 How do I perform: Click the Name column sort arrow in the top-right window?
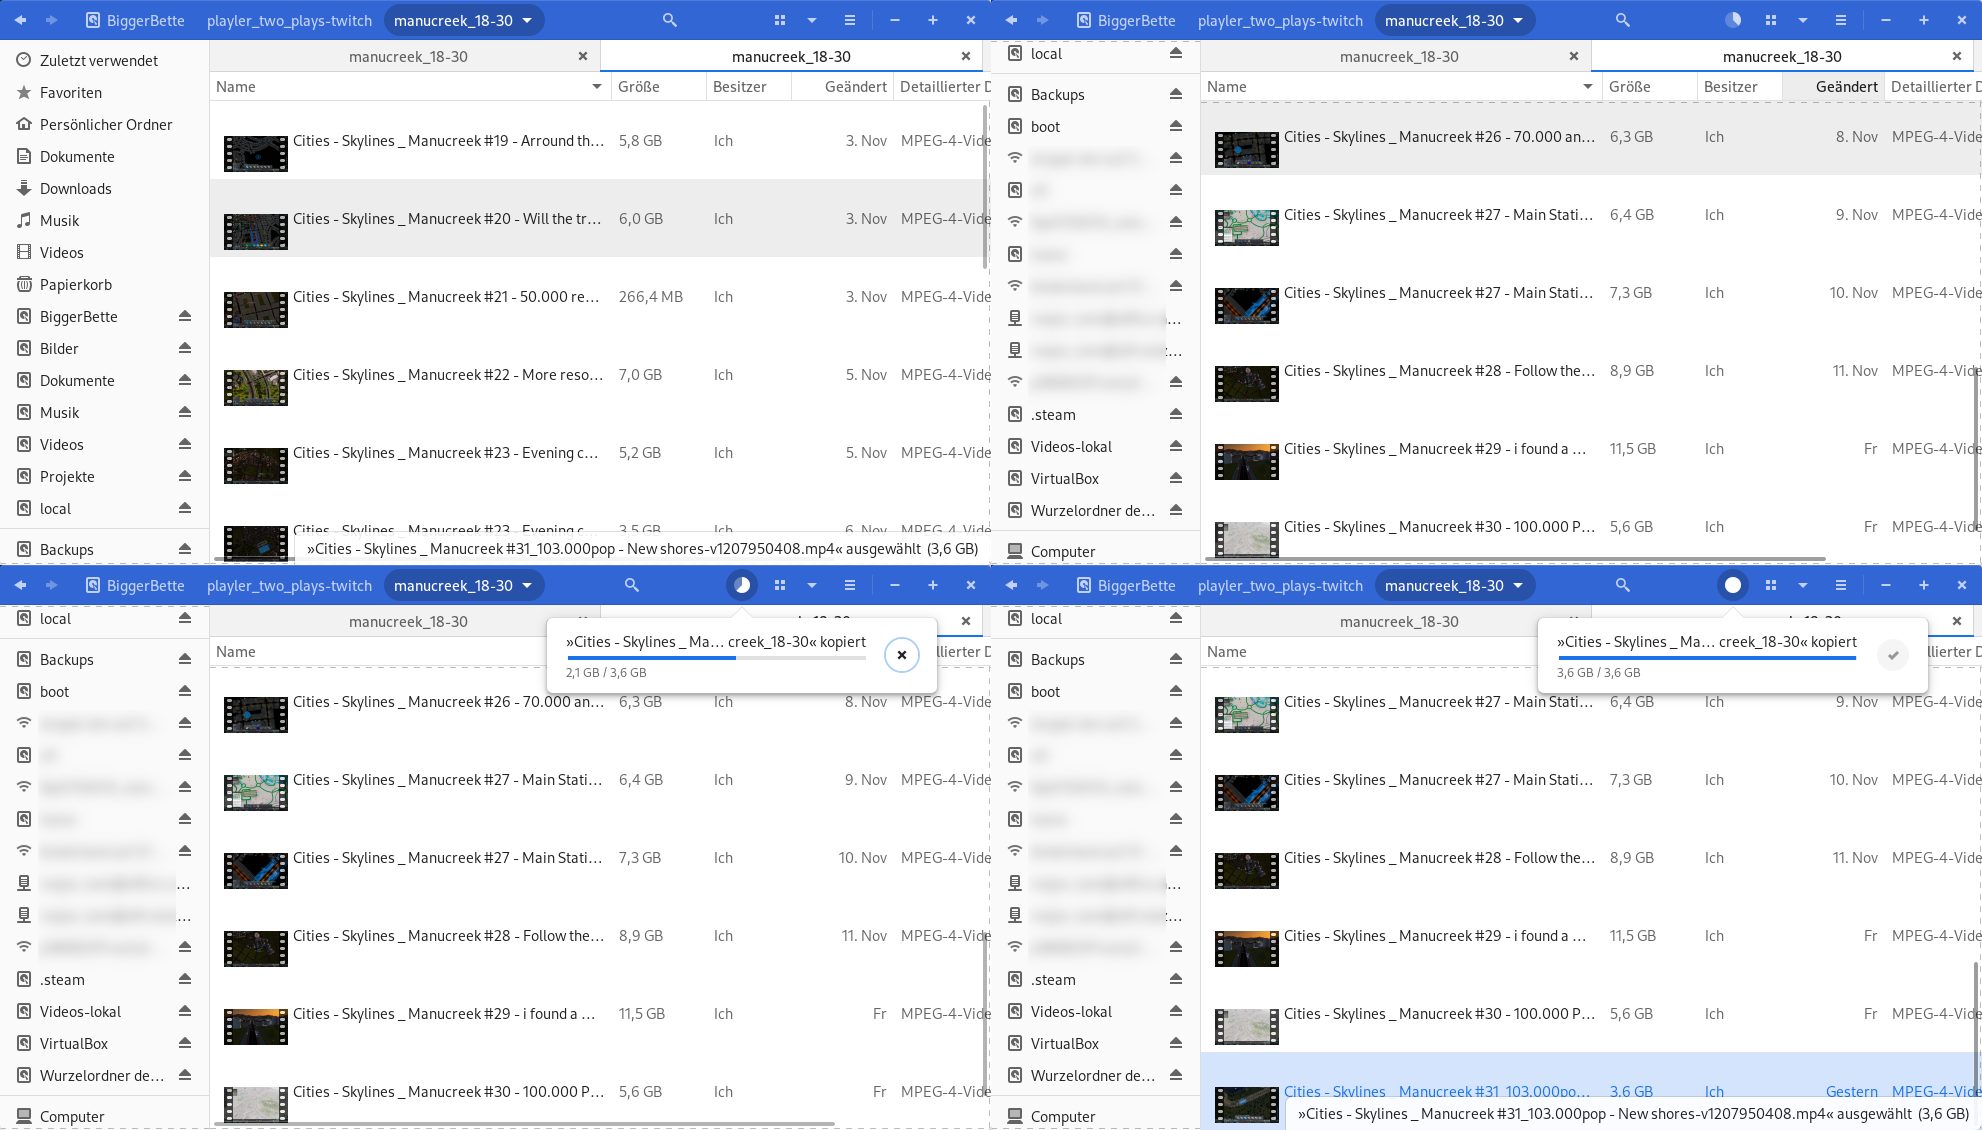(1588, 87)
